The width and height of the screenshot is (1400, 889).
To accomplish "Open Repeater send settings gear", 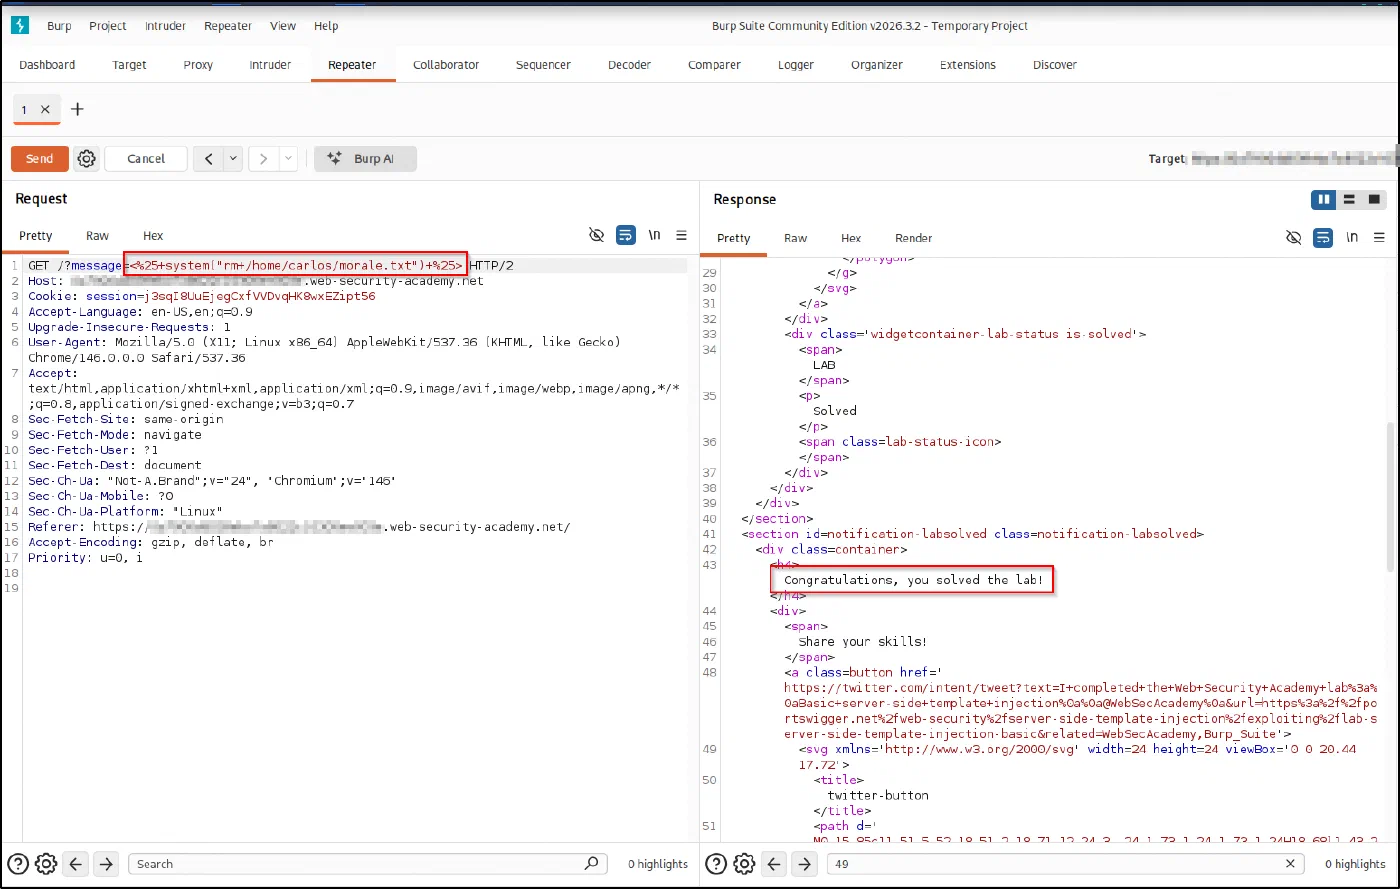I will (x=87, y=159).
